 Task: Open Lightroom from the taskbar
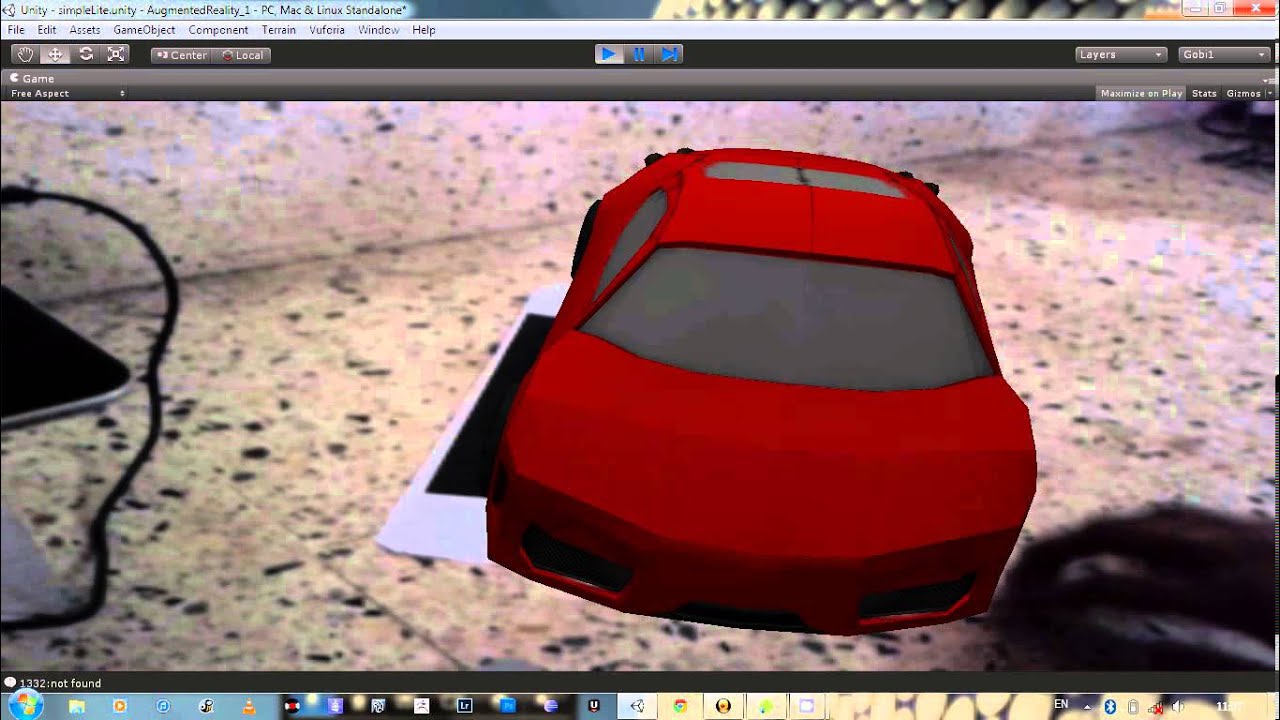[464, 706]
